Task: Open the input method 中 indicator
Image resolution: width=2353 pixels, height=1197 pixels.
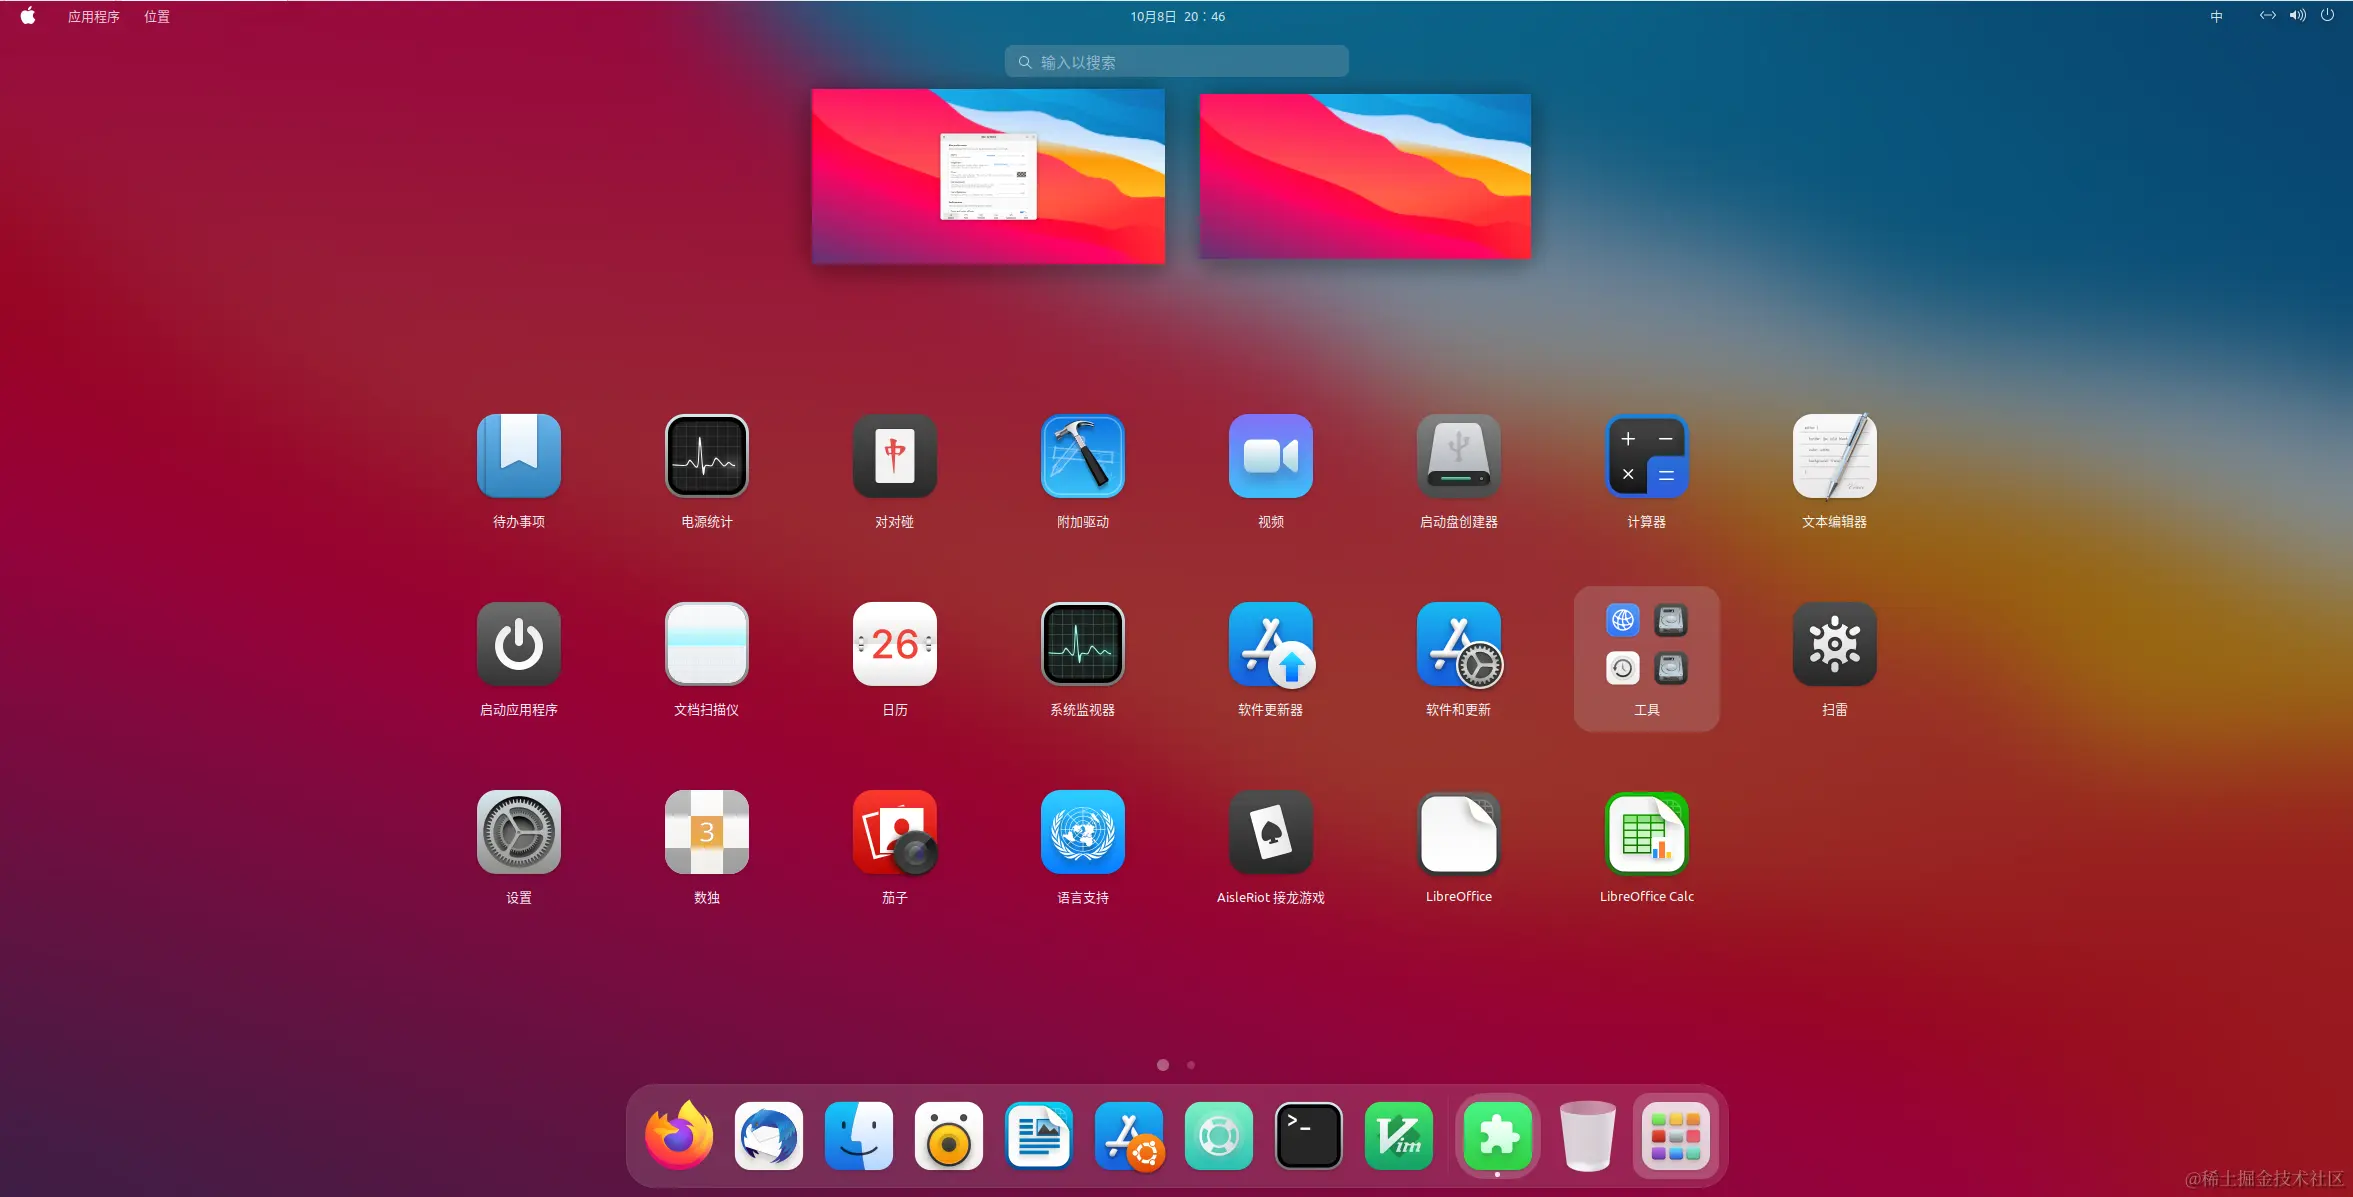Action: (2216, 16)
